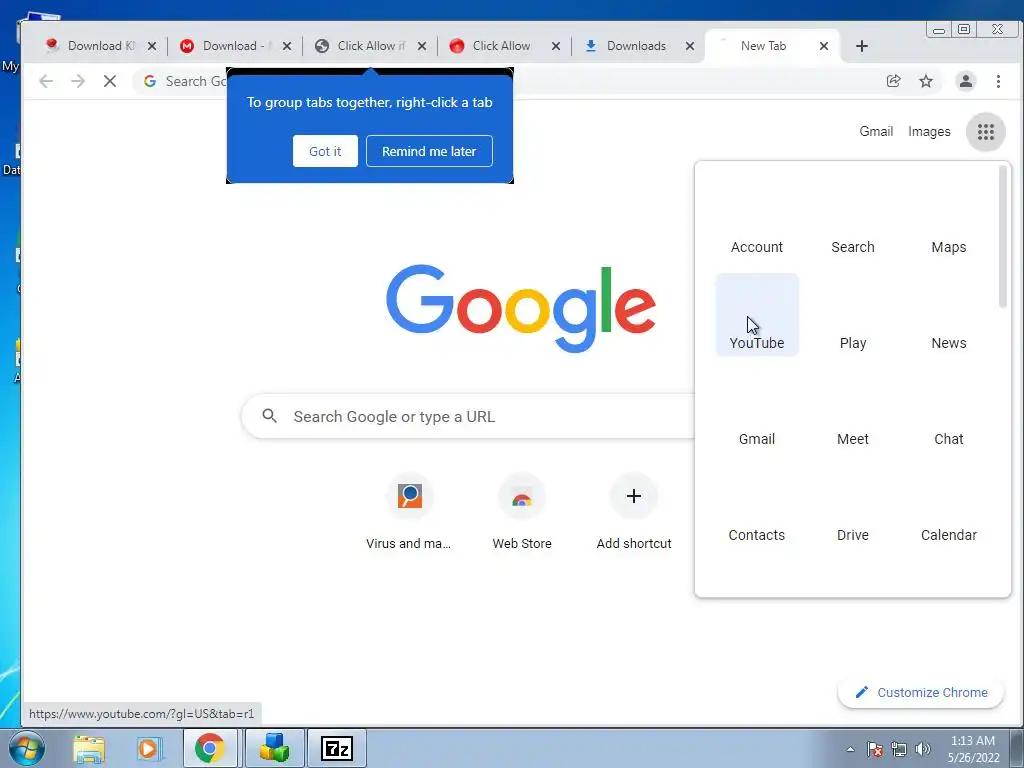1024x768 pixels.
Task: Click Customize Chrome button
Action: pyautogui.click(x=921, y=692)
